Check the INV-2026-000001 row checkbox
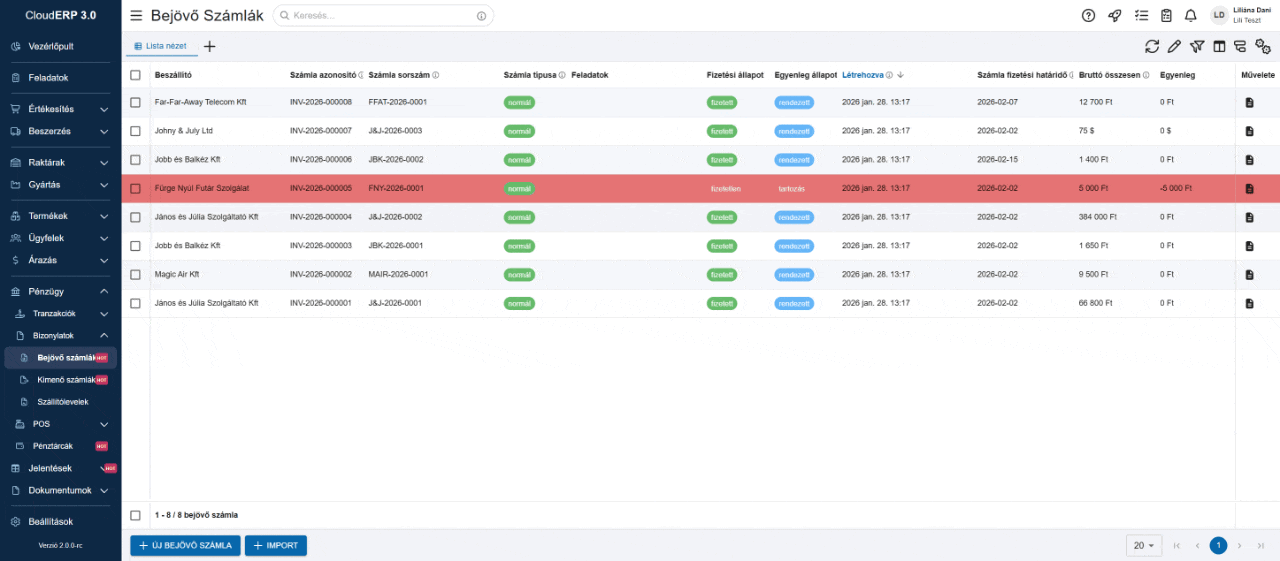This screenshot has height=561, width=1280. pos(135,303)
